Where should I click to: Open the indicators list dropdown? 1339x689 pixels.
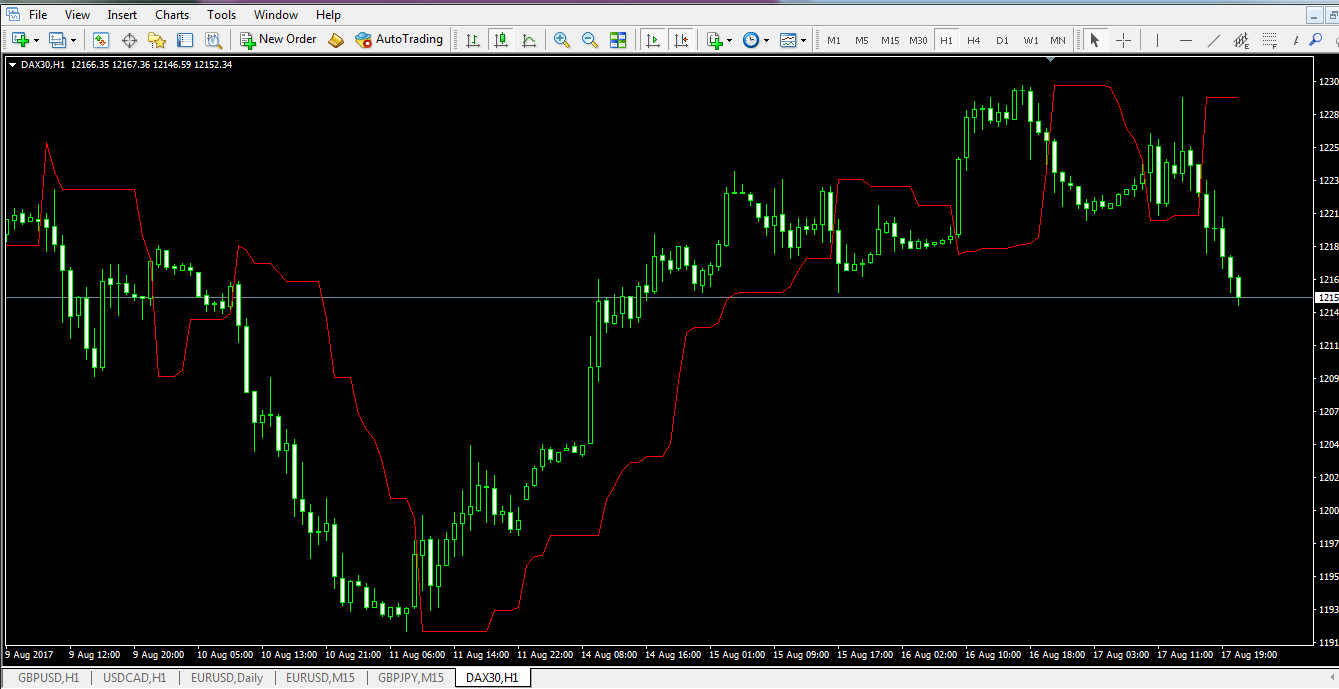[x=729, y=41]
